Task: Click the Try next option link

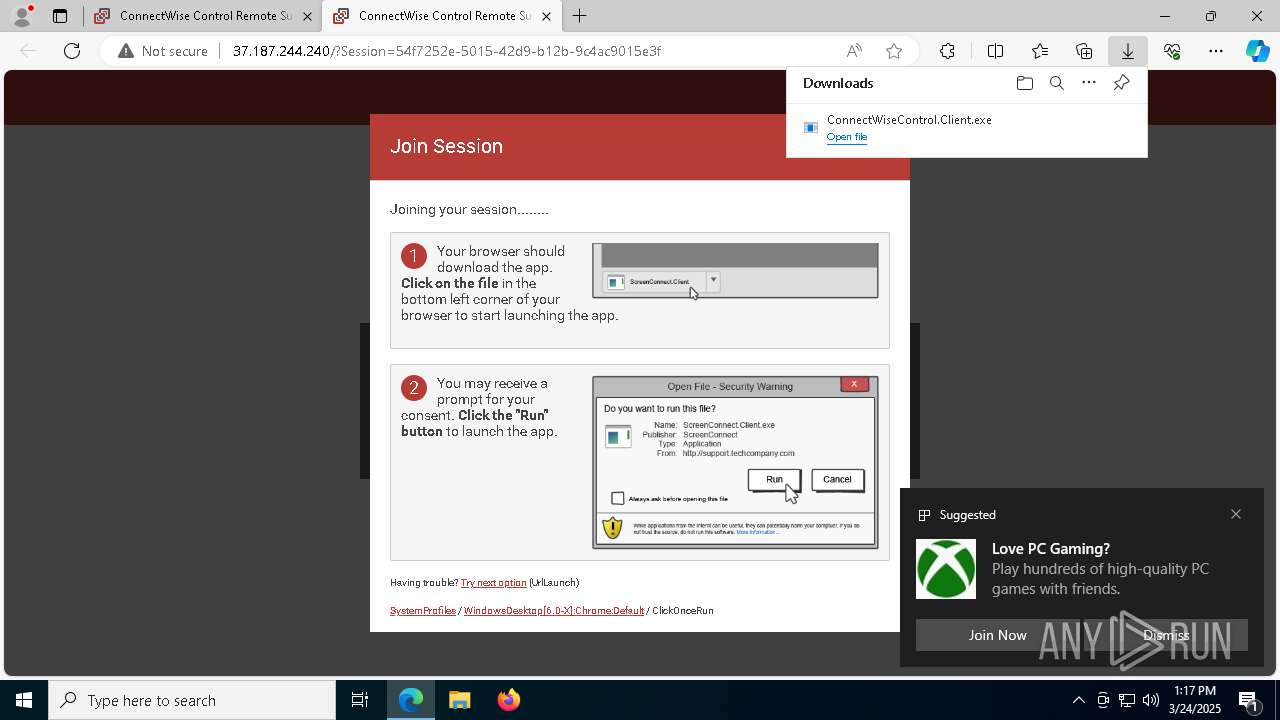Action: pos(493,583)
